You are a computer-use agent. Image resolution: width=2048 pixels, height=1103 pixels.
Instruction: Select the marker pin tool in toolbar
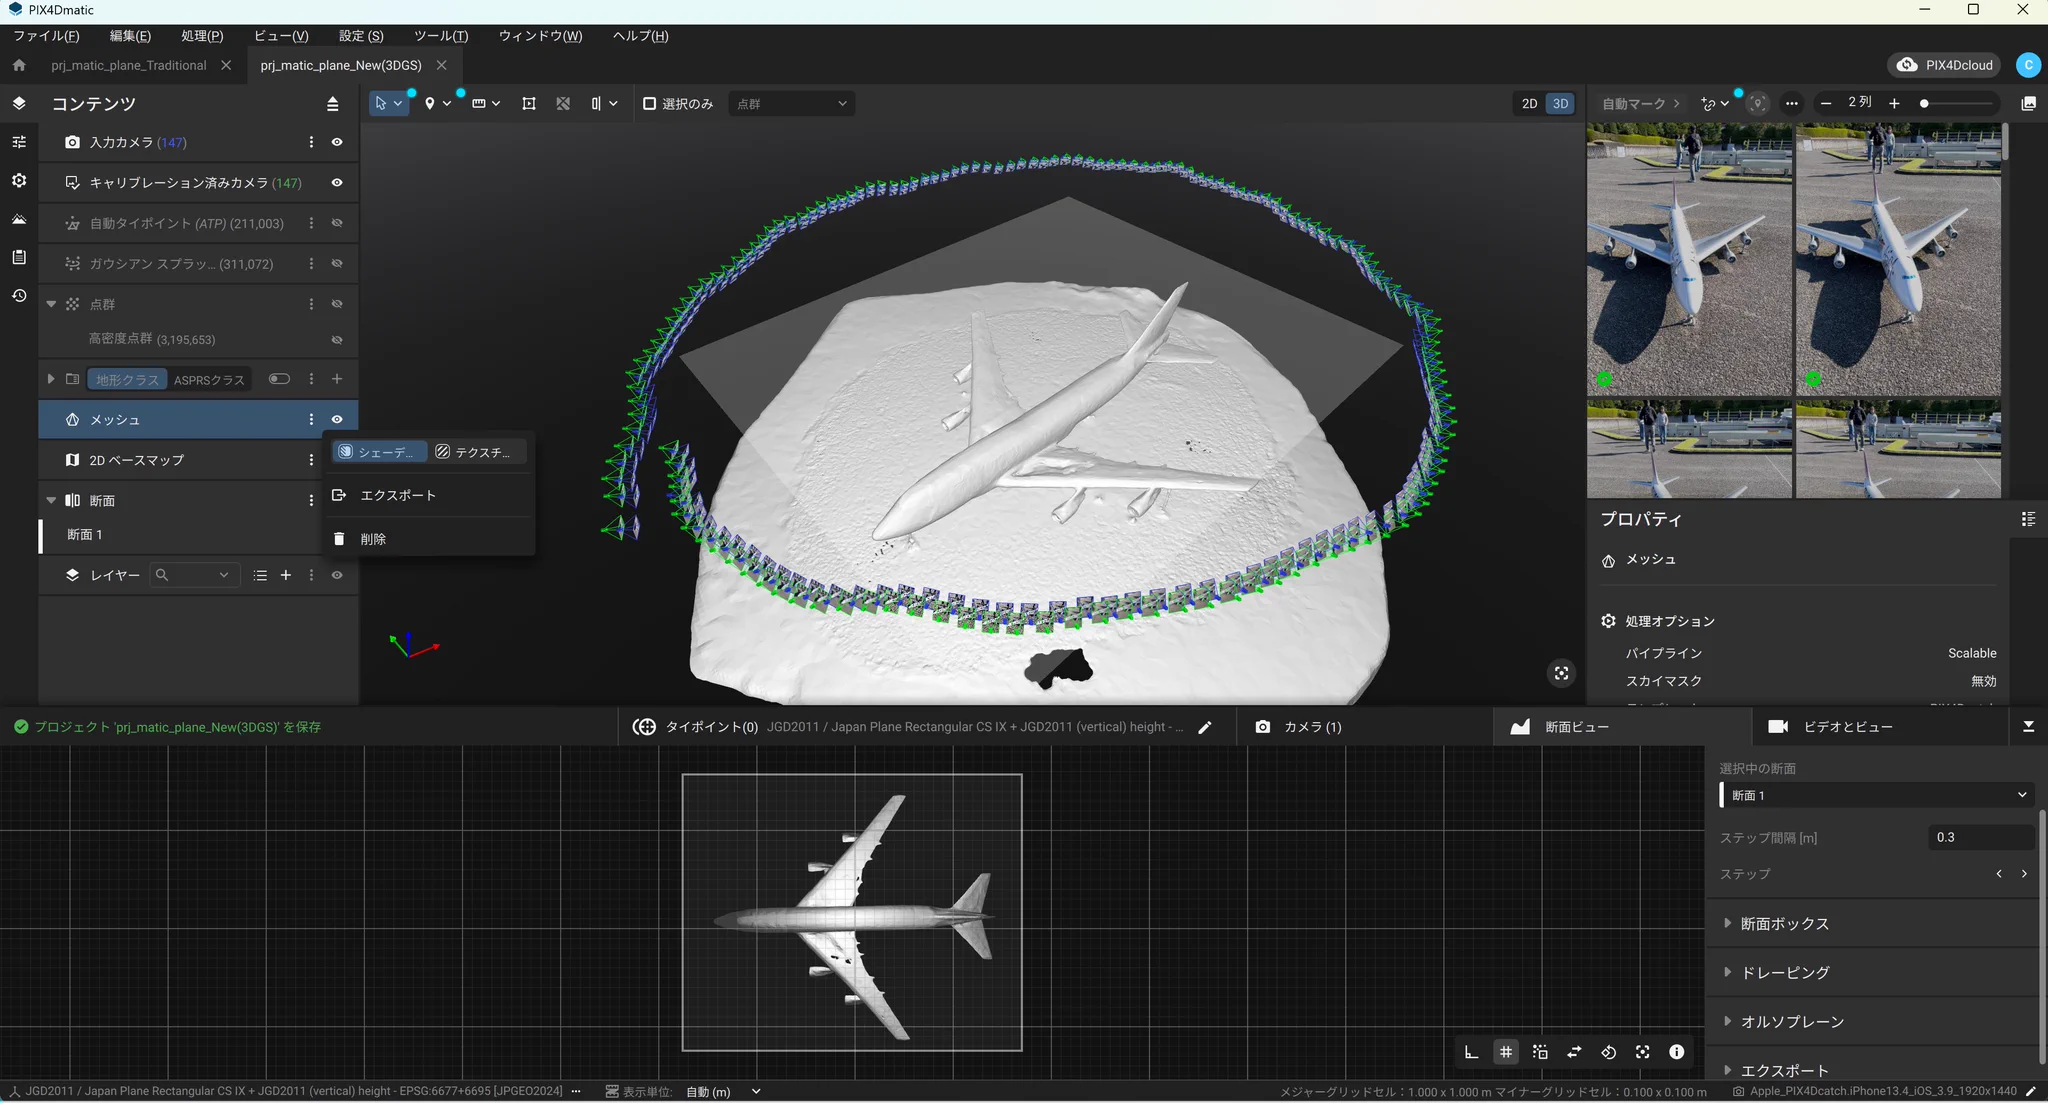[430, 103]
